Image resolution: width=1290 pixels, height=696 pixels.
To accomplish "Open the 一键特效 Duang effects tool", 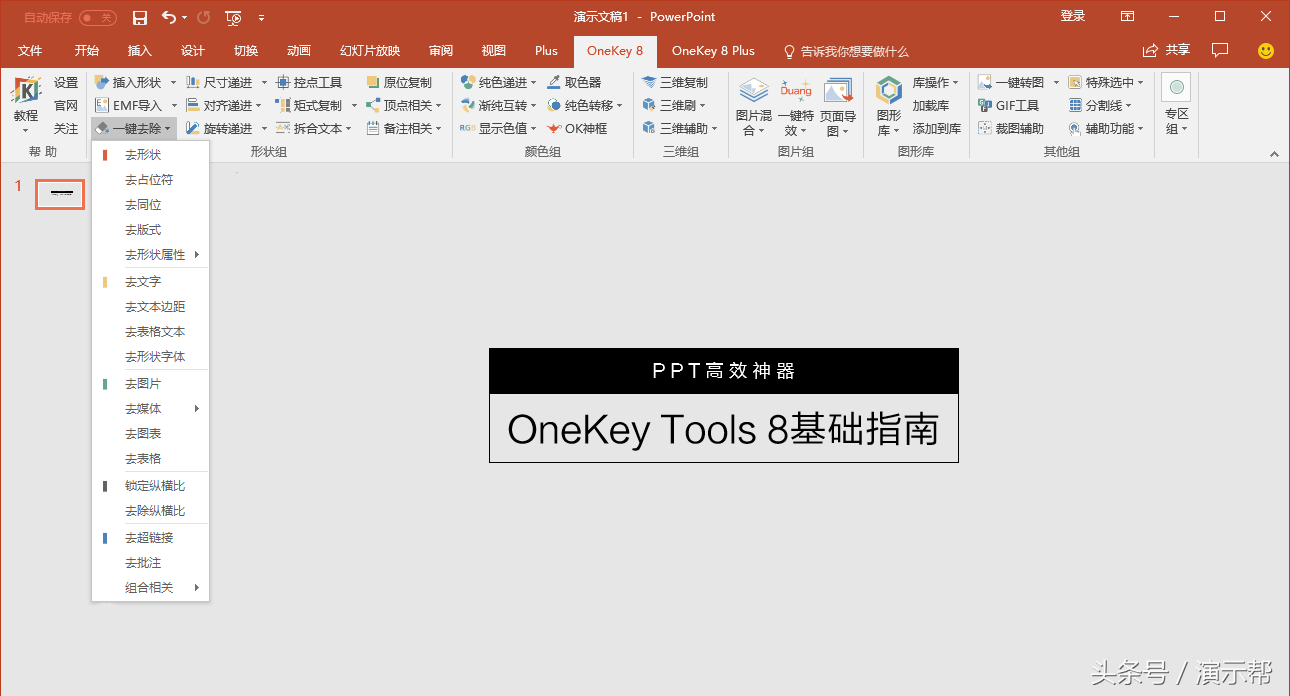I will 796,106.
